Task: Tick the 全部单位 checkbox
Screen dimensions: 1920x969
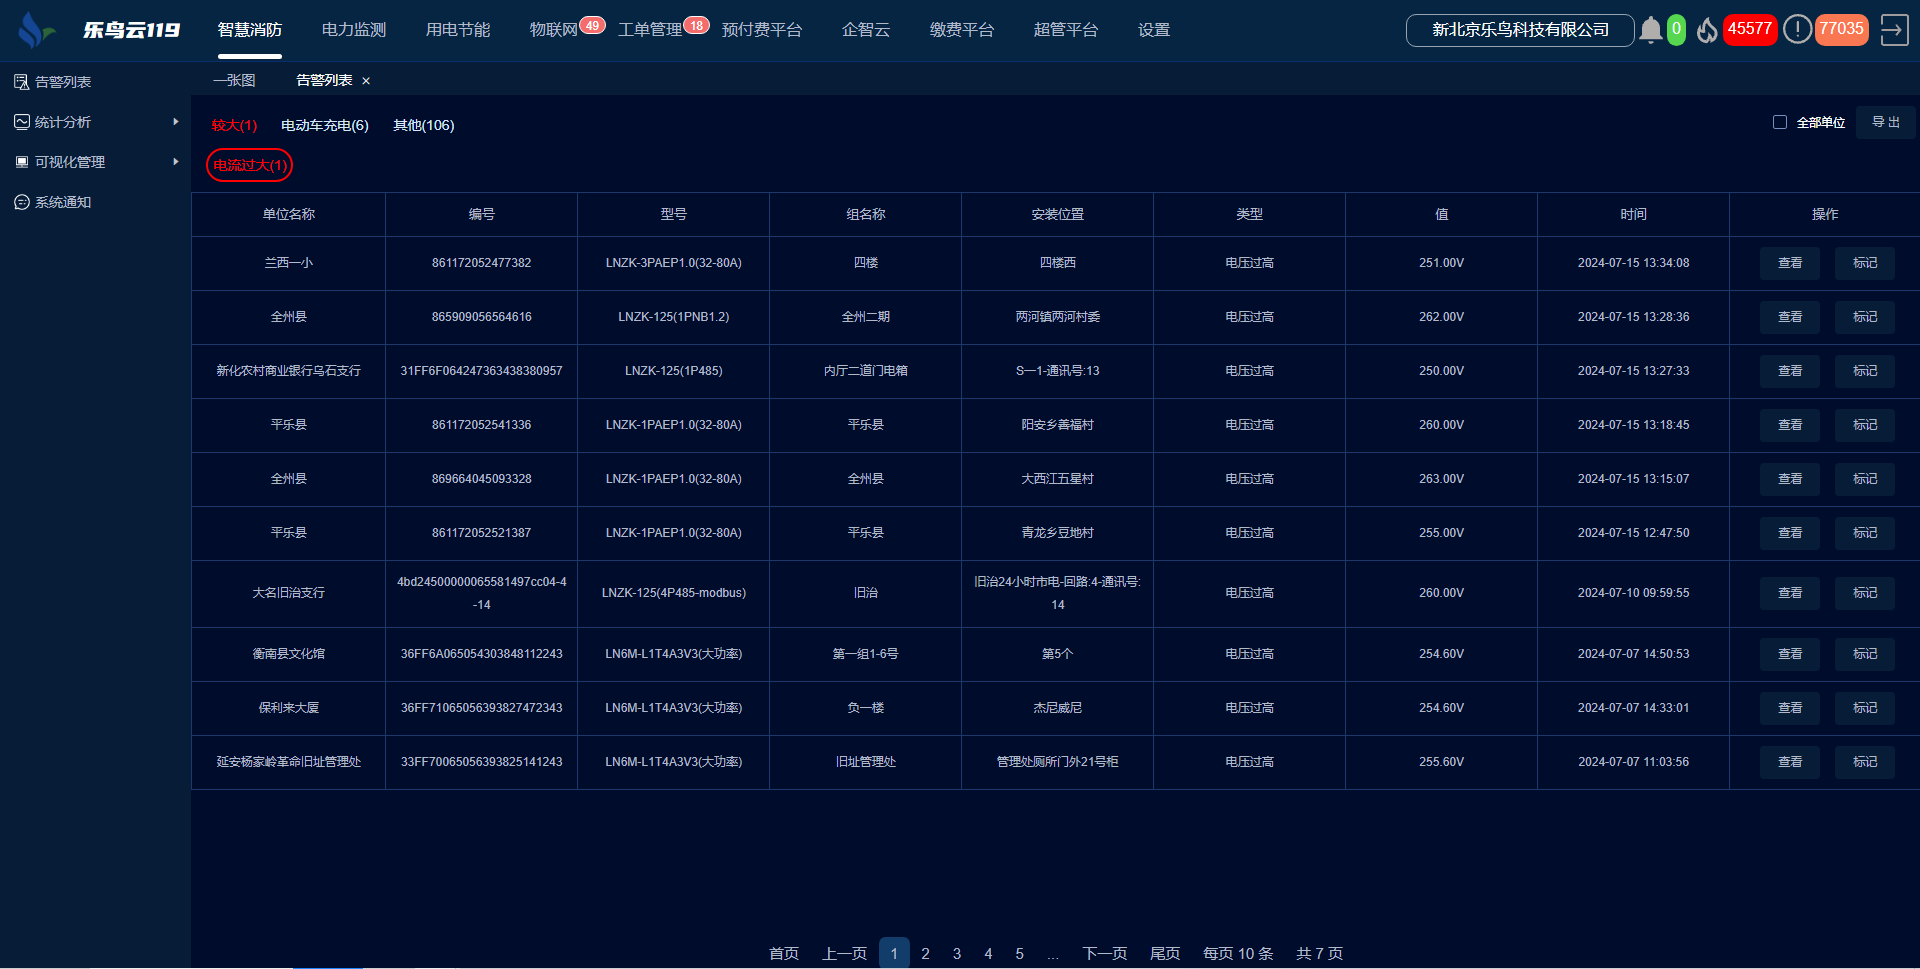Action: click(1780, 122)
